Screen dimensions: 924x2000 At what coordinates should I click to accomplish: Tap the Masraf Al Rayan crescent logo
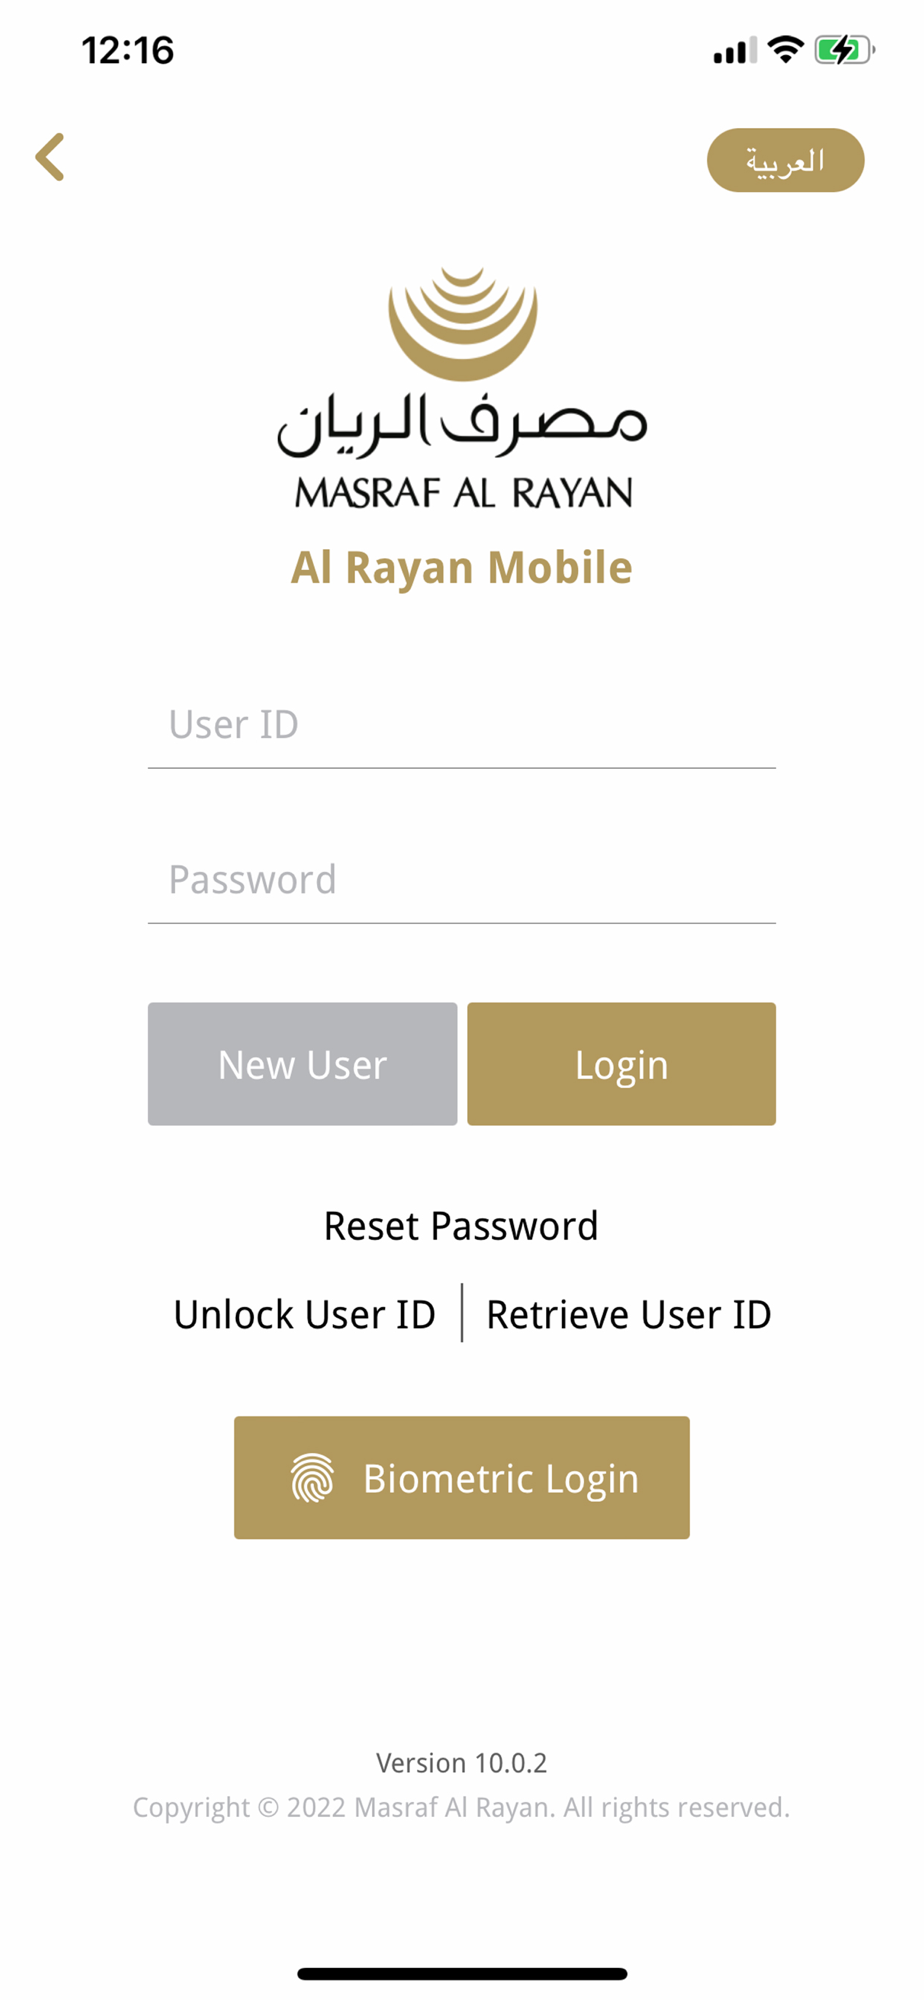point(462,324)
